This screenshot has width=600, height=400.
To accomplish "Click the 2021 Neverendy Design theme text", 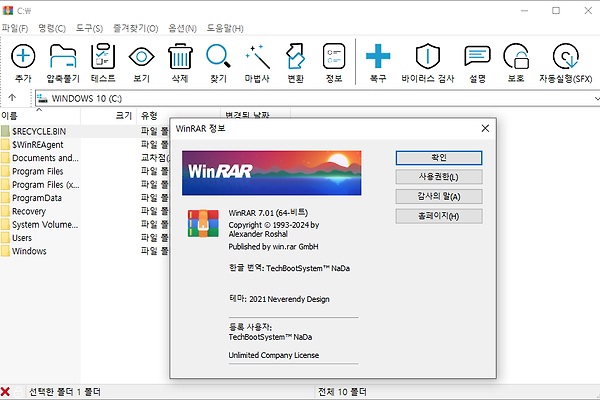I will pyautogui.click(x=289, y=299).
